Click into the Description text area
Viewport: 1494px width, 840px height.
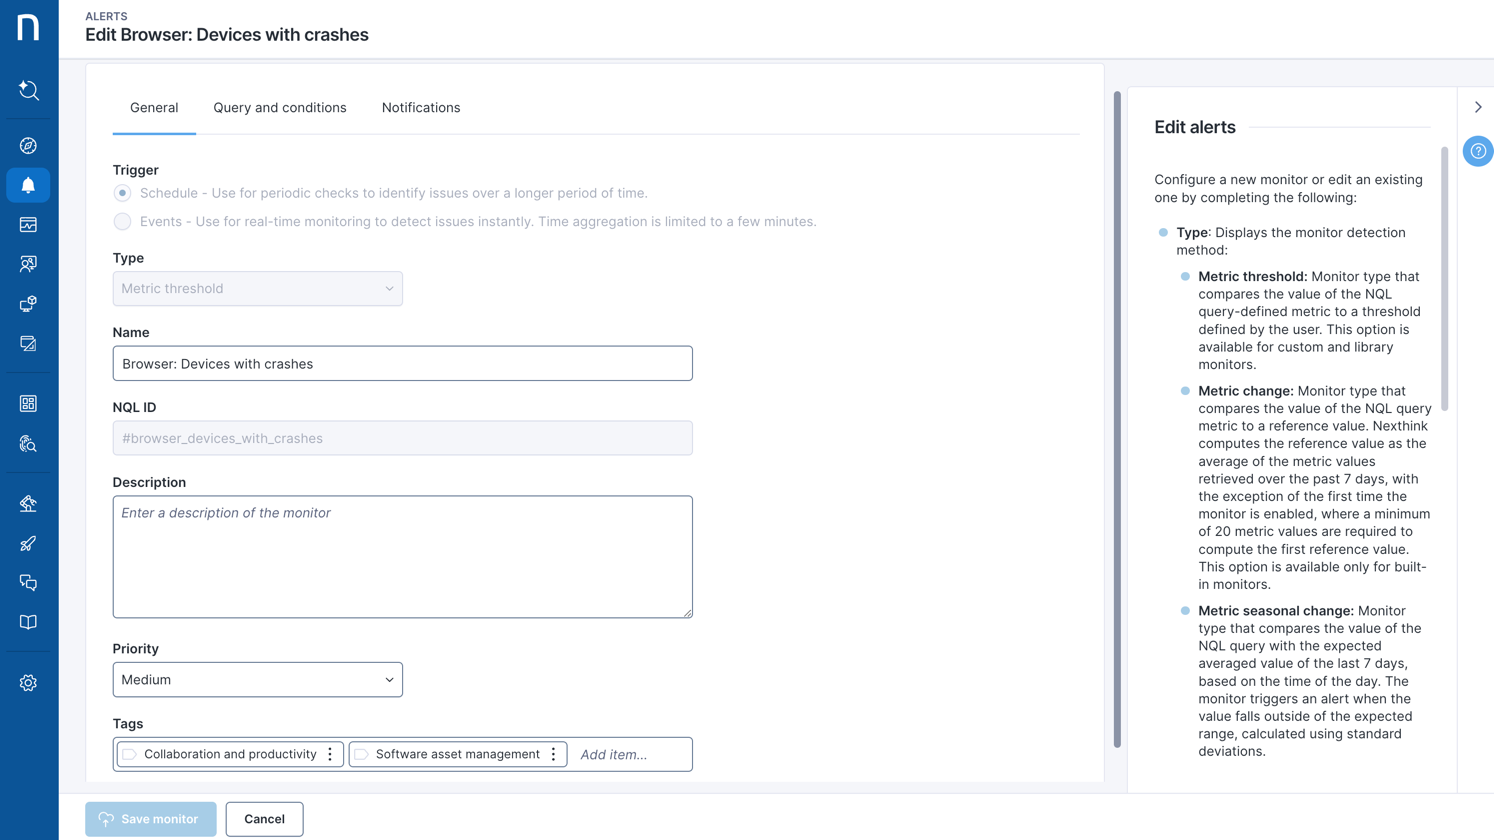click(402, 557)
